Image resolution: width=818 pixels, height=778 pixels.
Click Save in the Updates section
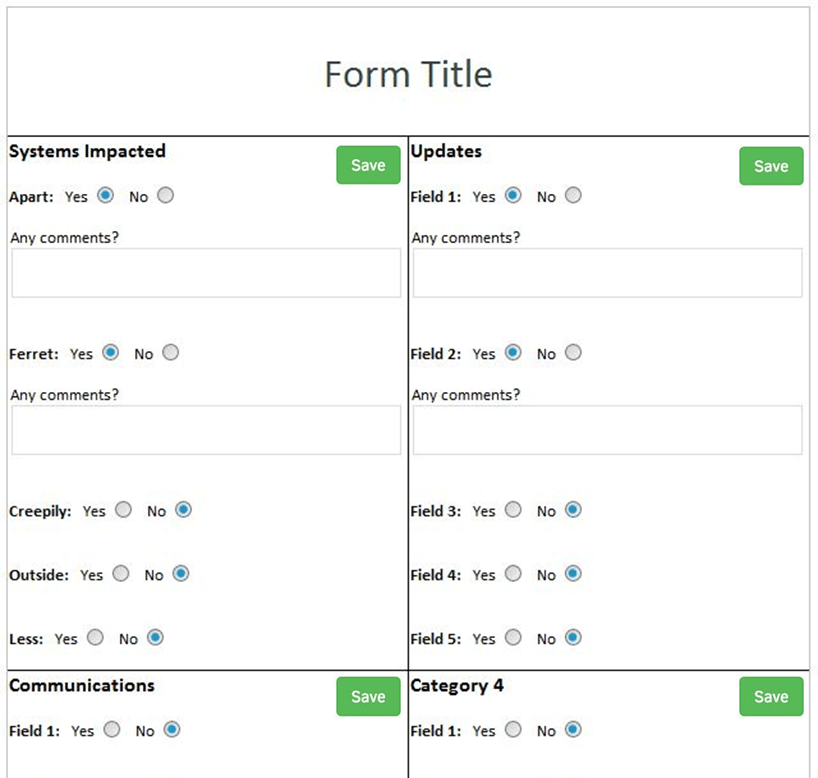(770, 165)
